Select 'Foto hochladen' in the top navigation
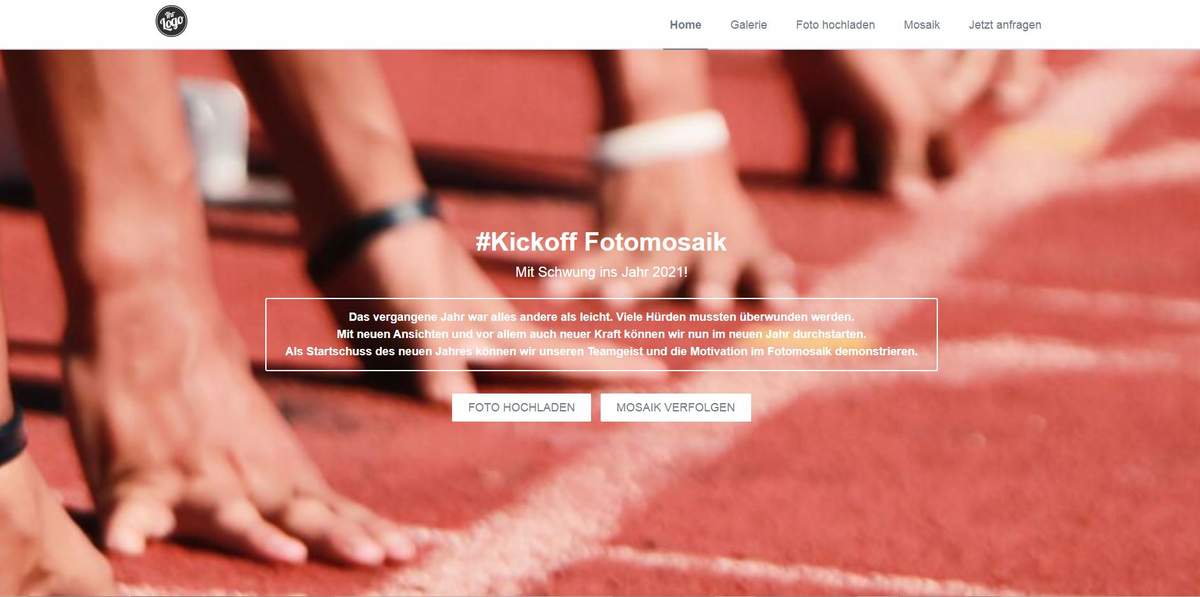 pos(835,25)
